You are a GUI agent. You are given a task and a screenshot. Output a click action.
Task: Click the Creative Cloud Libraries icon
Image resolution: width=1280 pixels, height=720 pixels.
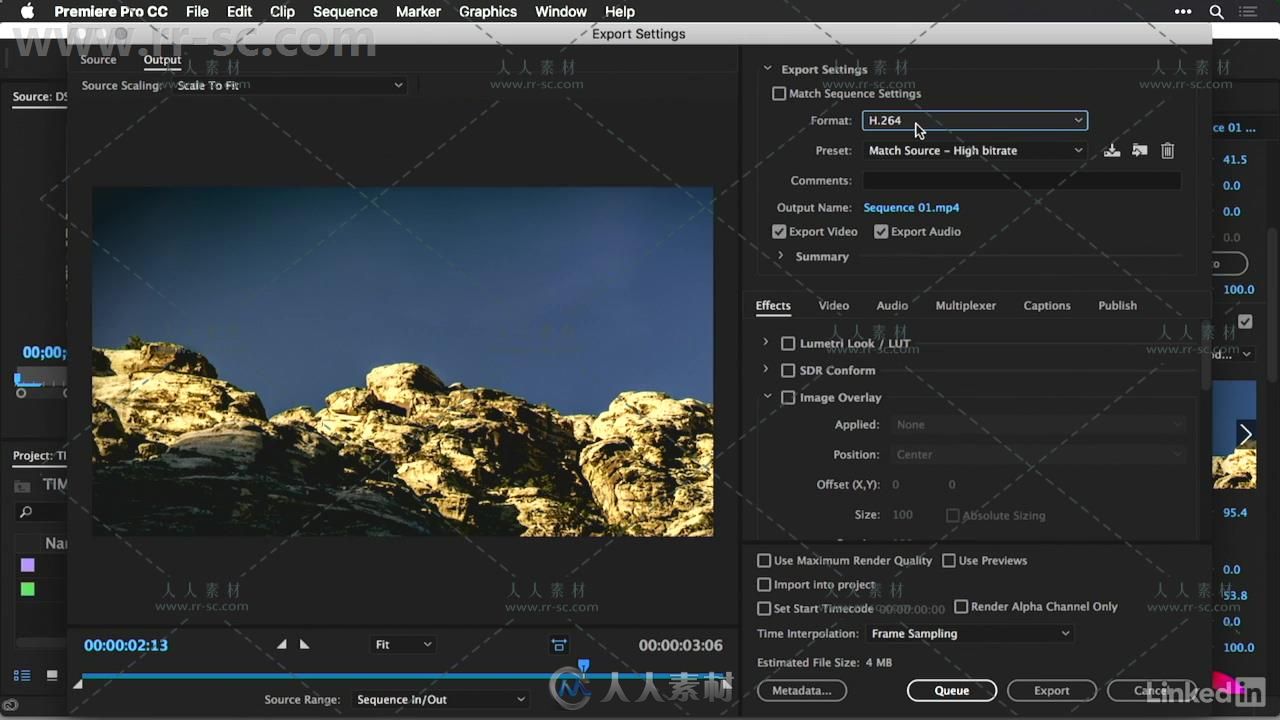coord(9,705)
